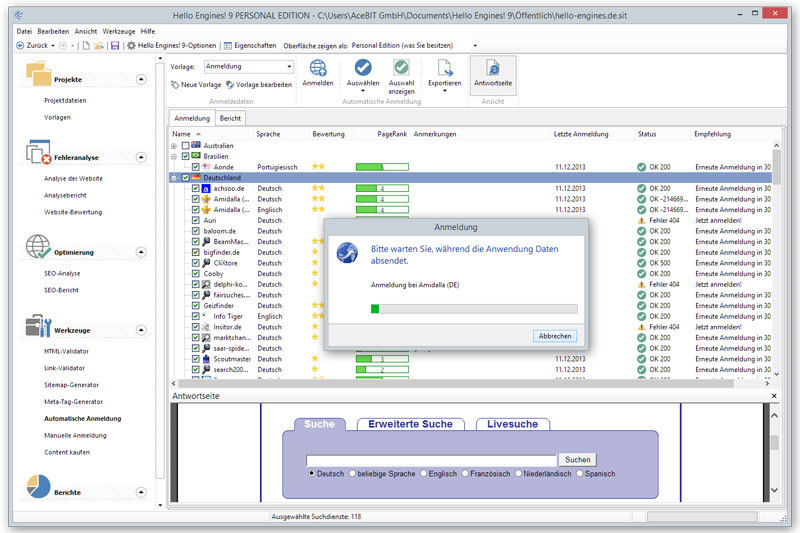The width and height of the screenshot is (800, 533).
Task: Toggle the Antwortseite view icon
Action: pyautogui.click(x=493, y=68)
